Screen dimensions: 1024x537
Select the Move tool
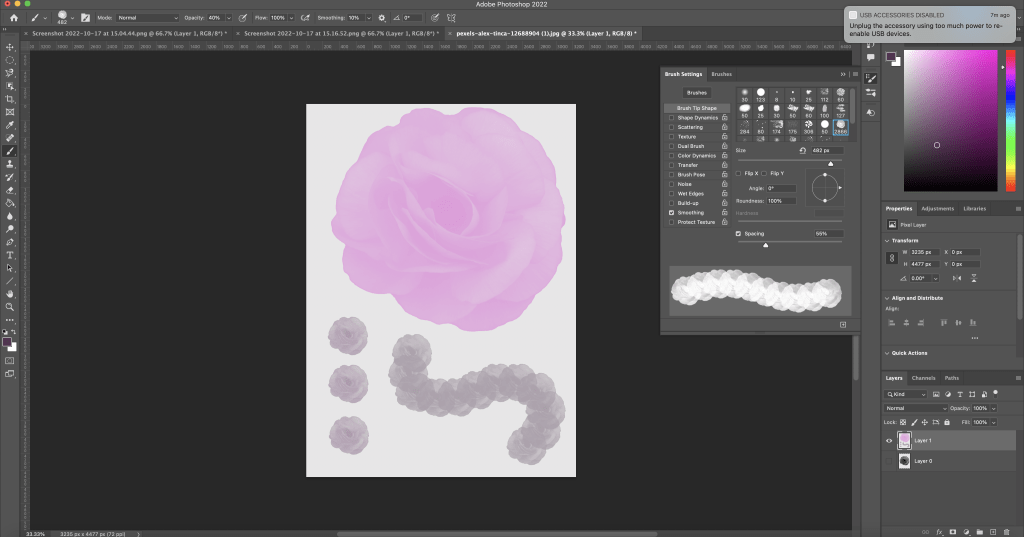(x=9, y=47)
